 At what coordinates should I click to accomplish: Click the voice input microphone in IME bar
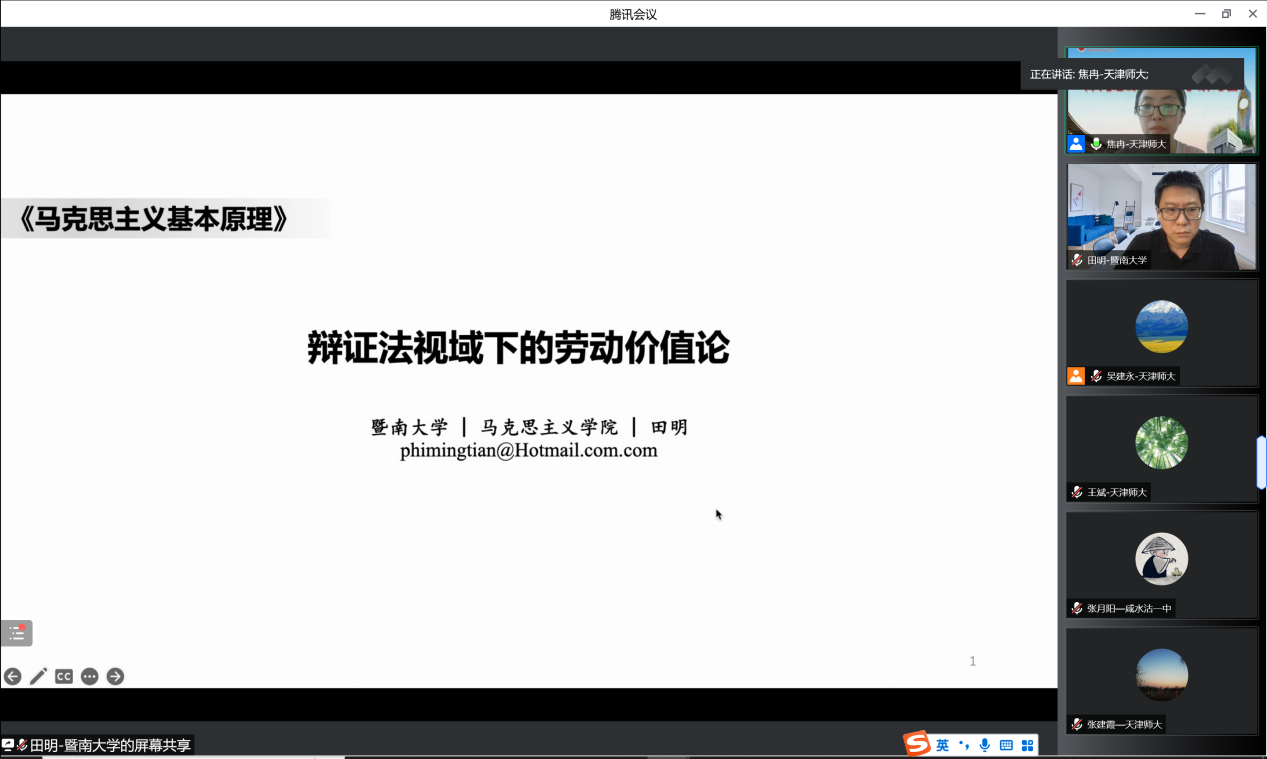(x=985, y=745)
